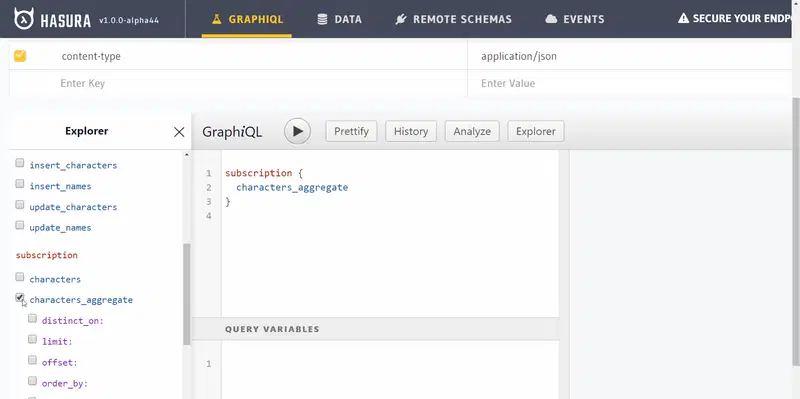Enable the offset argument checkbox

click(x=32, y=360)
